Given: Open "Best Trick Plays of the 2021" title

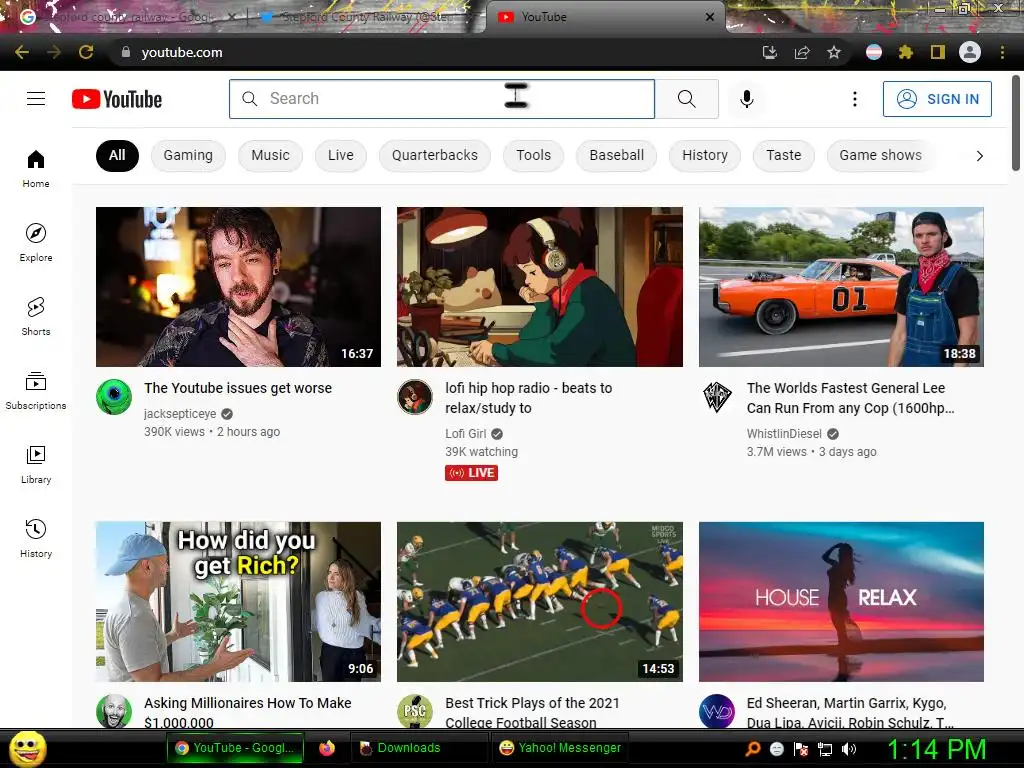Looking at the screenshot, I should pos(532,712).
